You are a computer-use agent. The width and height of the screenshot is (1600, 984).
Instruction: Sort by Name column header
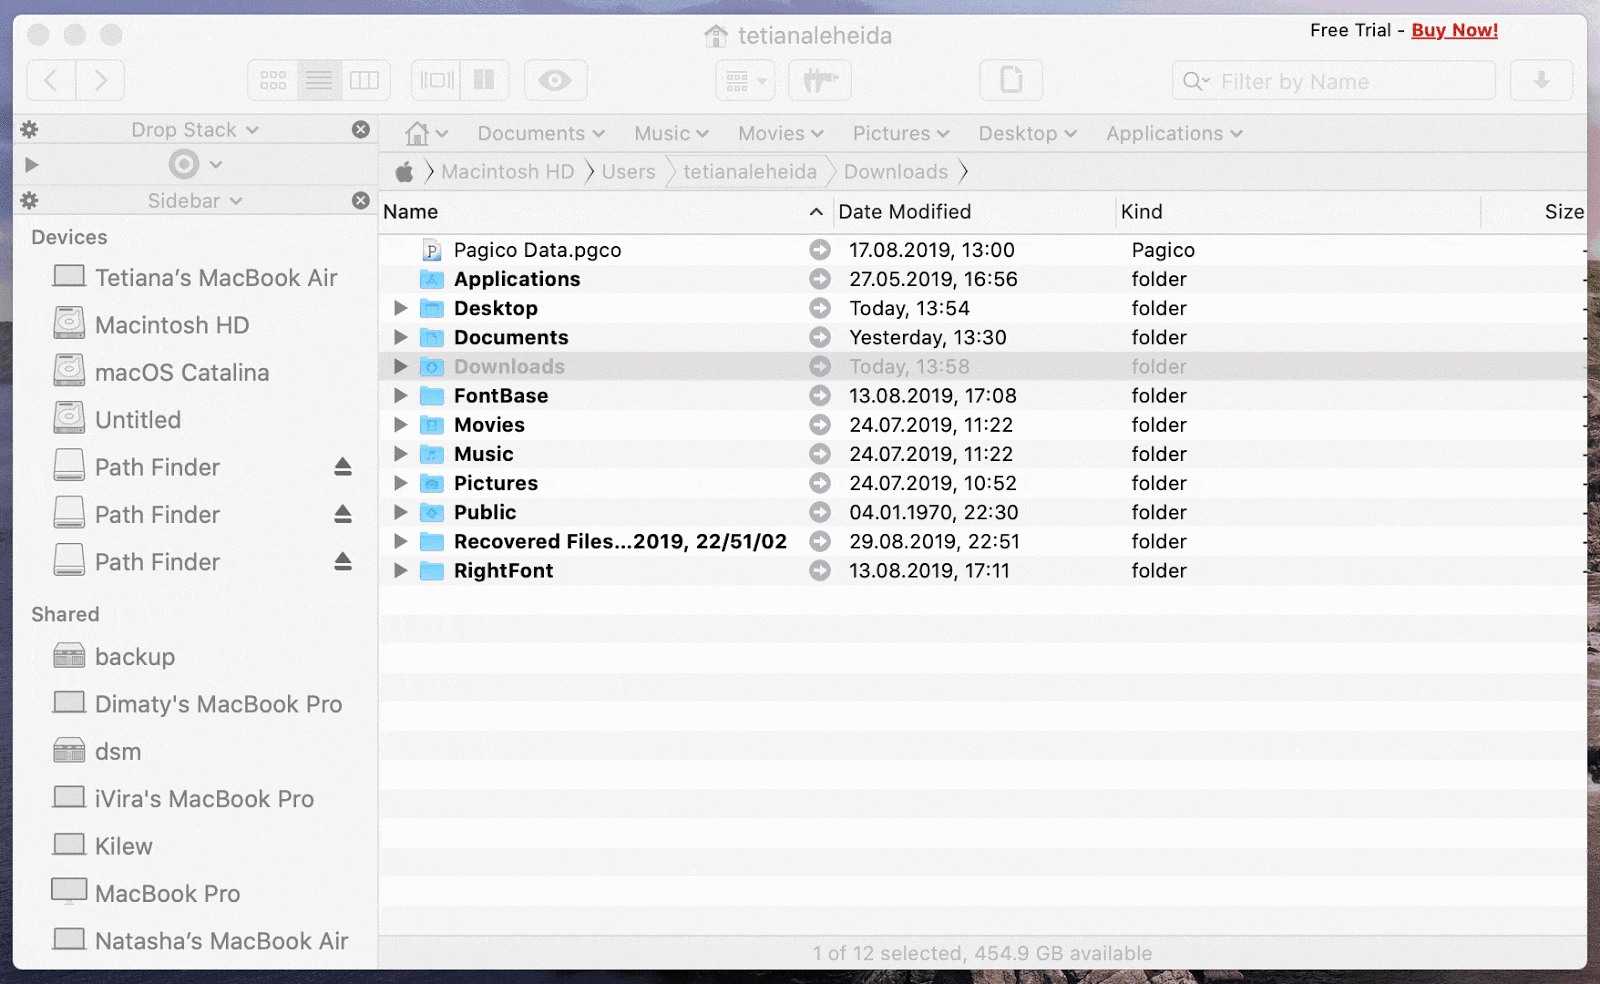[604, 212]
